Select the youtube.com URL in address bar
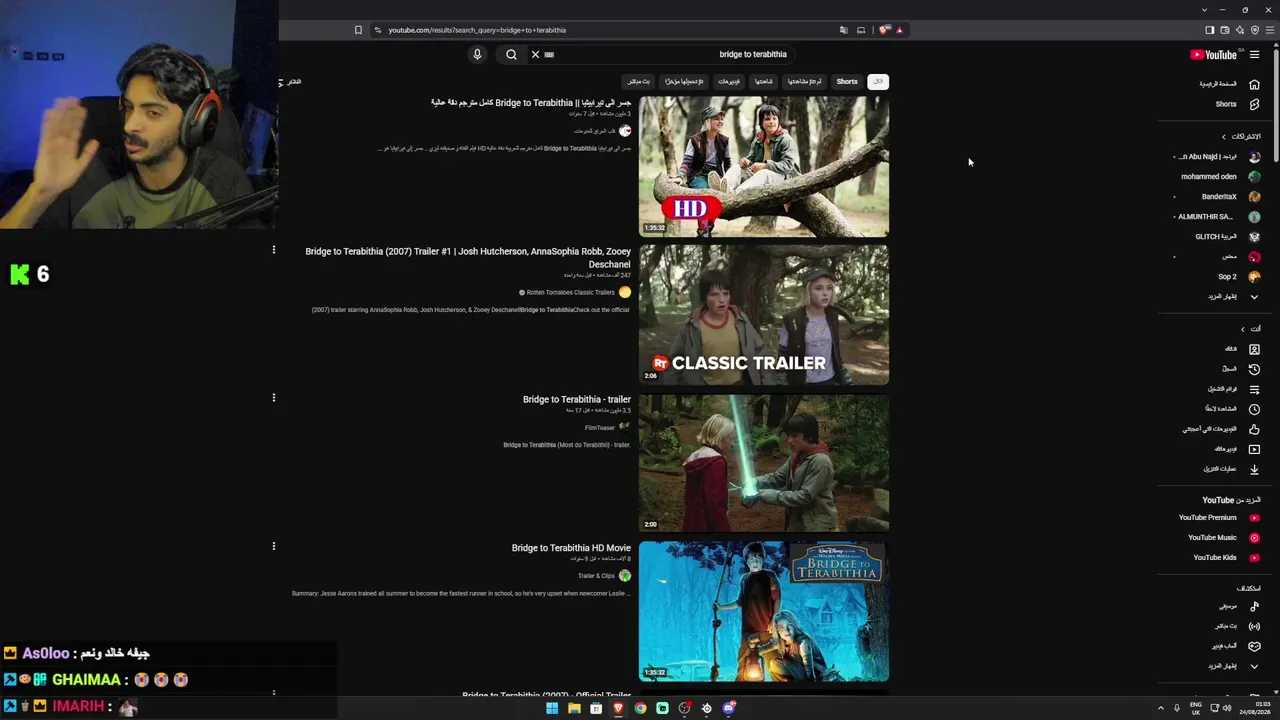Screen dimensions: 1280x720 [477, 30]
